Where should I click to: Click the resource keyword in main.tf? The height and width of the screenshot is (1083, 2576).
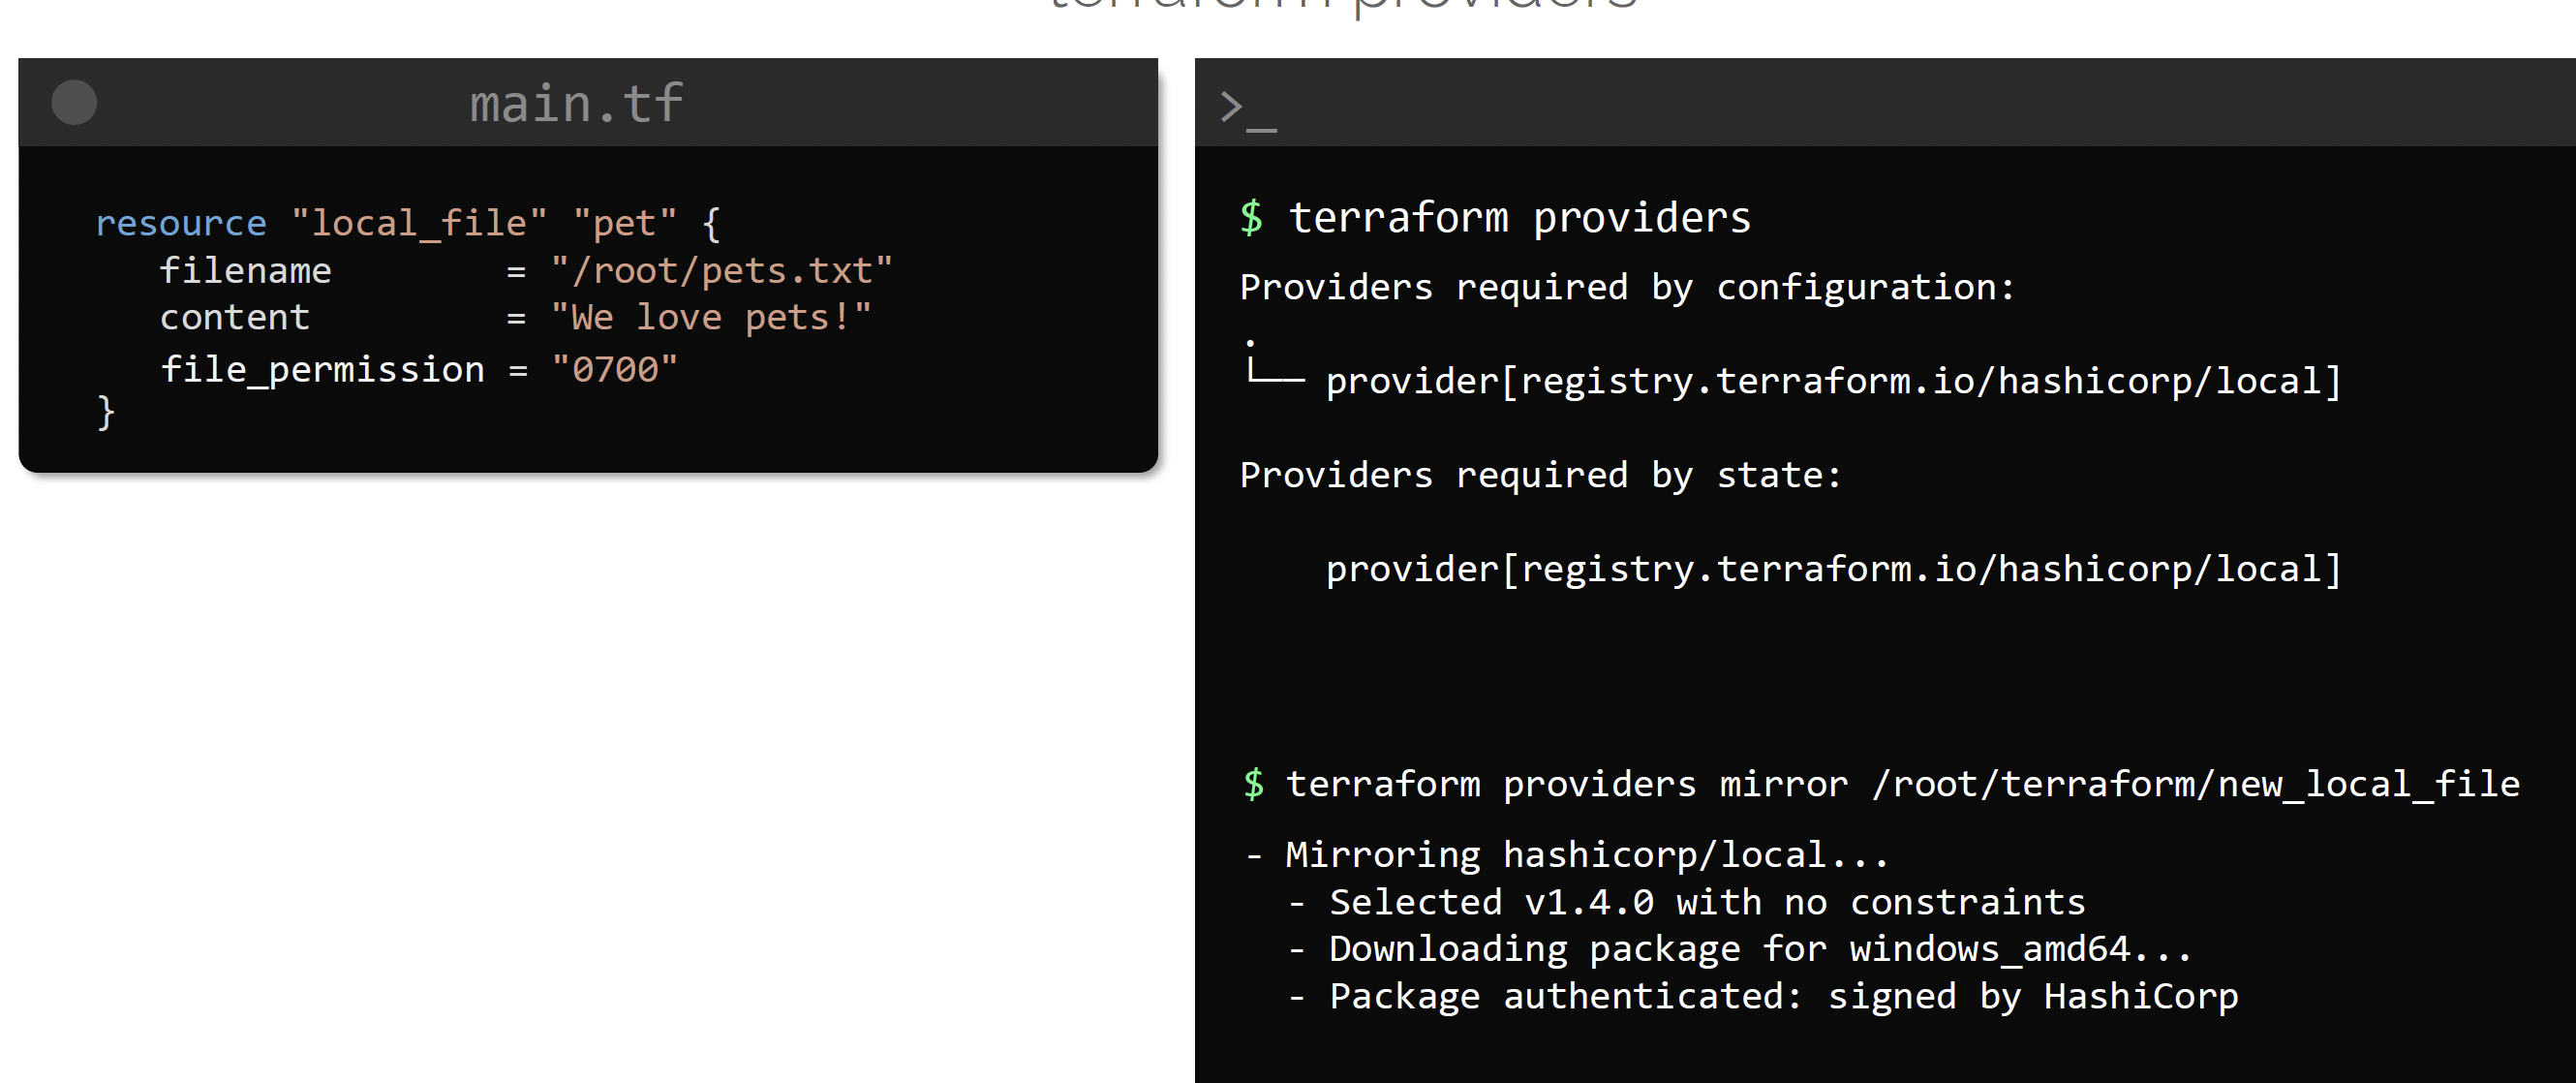point(181,223)
